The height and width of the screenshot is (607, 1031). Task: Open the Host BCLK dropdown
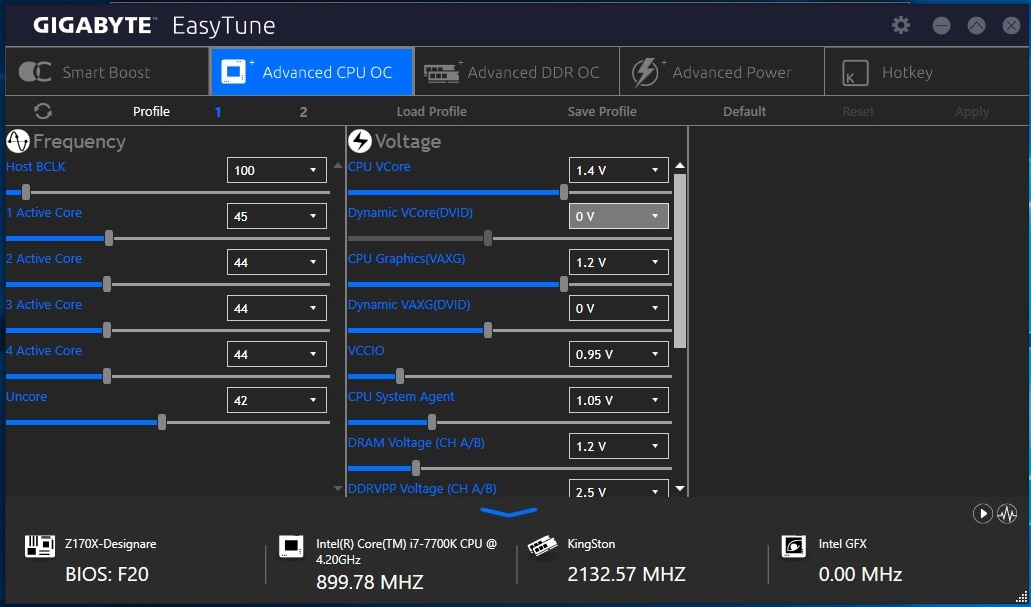(x=277, y=170)
